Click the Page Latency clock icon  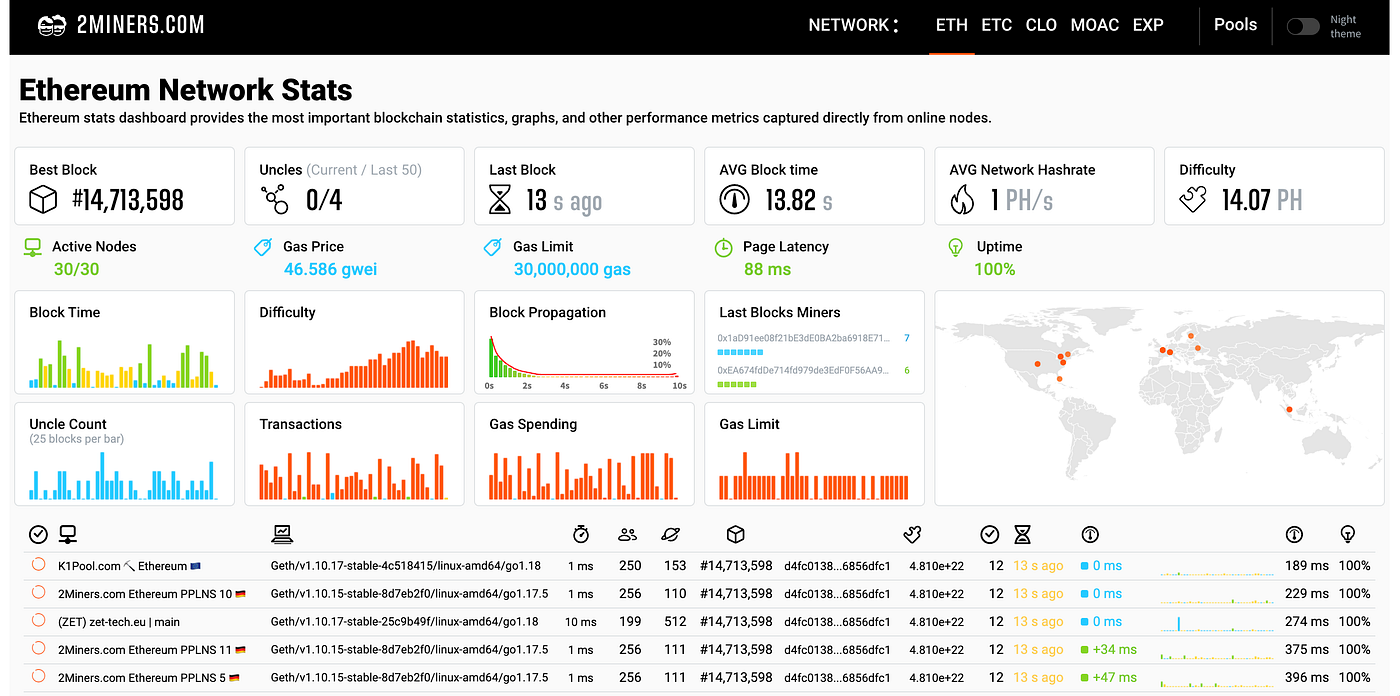point(723,247)
